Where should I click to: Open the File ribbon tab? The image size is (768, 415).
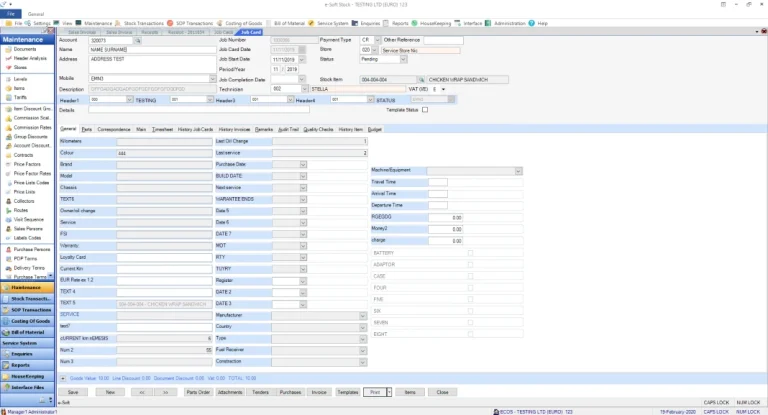click(x=11, y=14)
